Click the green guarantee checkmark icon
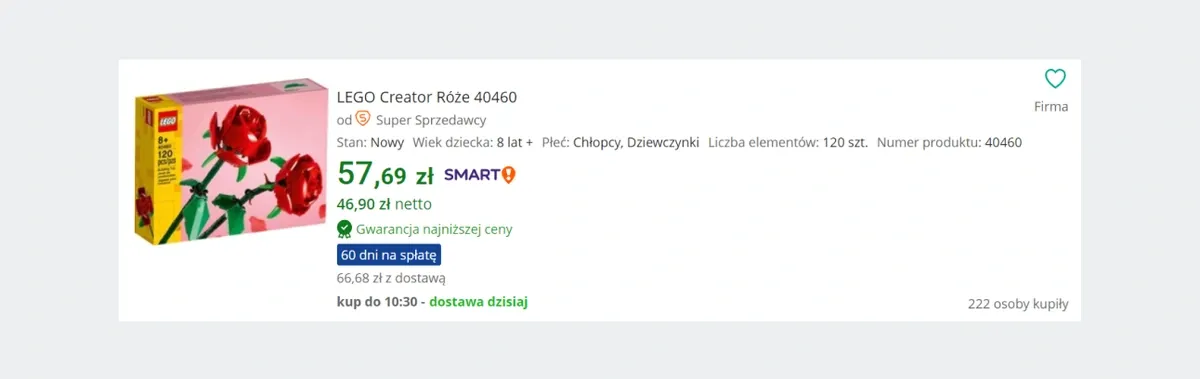The width and height of the screenshot is (1200, 379). [345, 228]
